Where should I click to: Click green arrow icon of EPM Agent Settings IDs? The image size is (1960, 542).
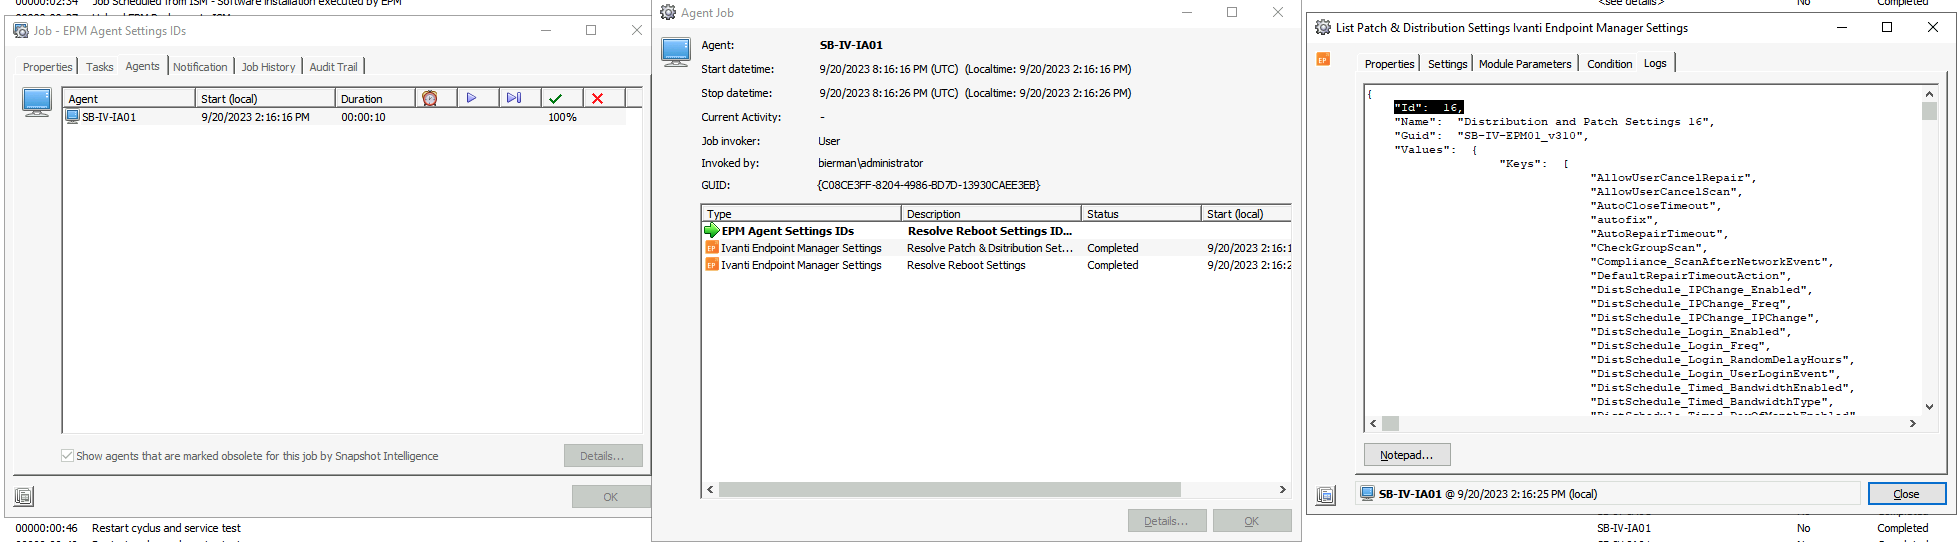click(x=712, y=231)
